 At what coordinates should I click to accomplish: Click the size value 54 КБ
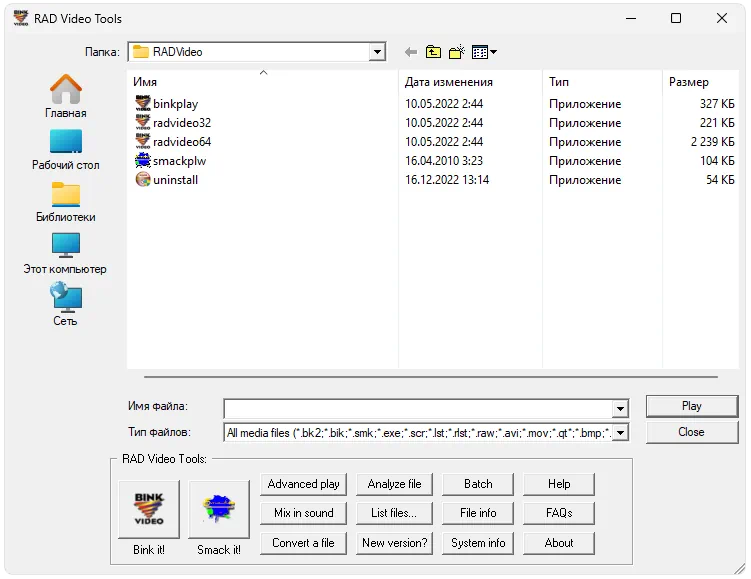[720, 180]
